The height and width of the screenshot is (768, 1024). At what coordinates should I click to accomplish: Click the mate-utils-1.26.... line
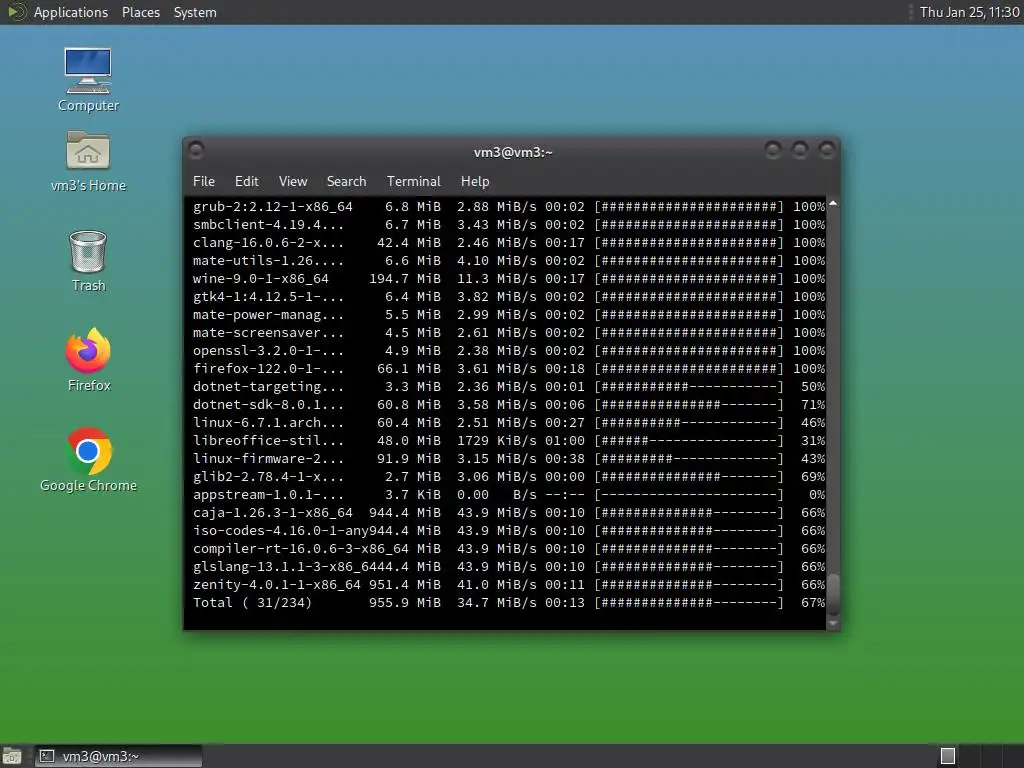509,261
